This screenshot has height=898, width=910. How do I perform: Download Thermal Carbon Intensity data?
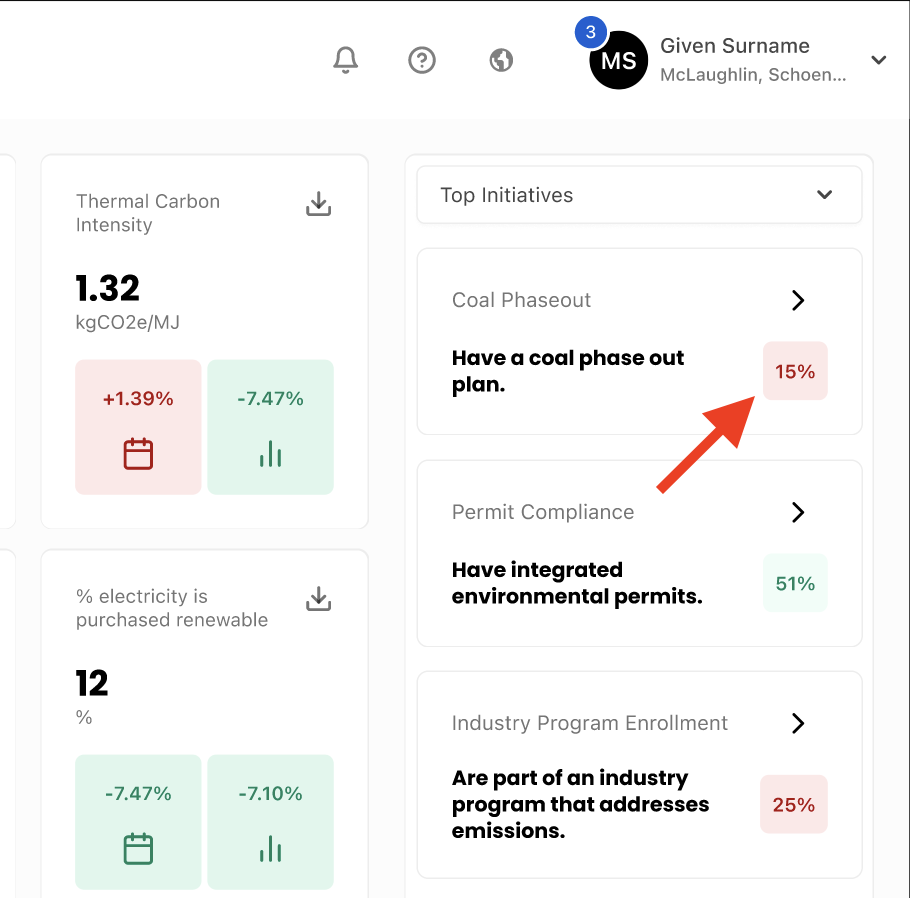(318, 204)
